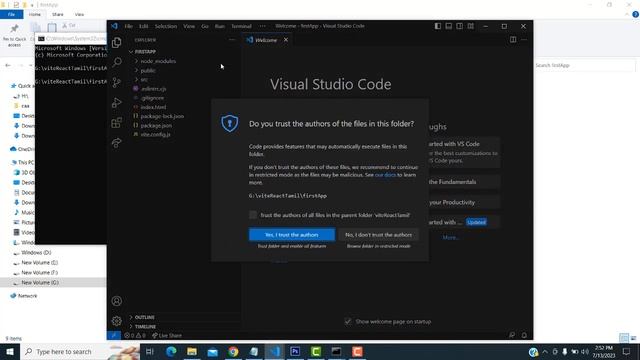640x360 pixels.
Task: Open Google Chrome from the taskbar
Action: pos(233,351)
